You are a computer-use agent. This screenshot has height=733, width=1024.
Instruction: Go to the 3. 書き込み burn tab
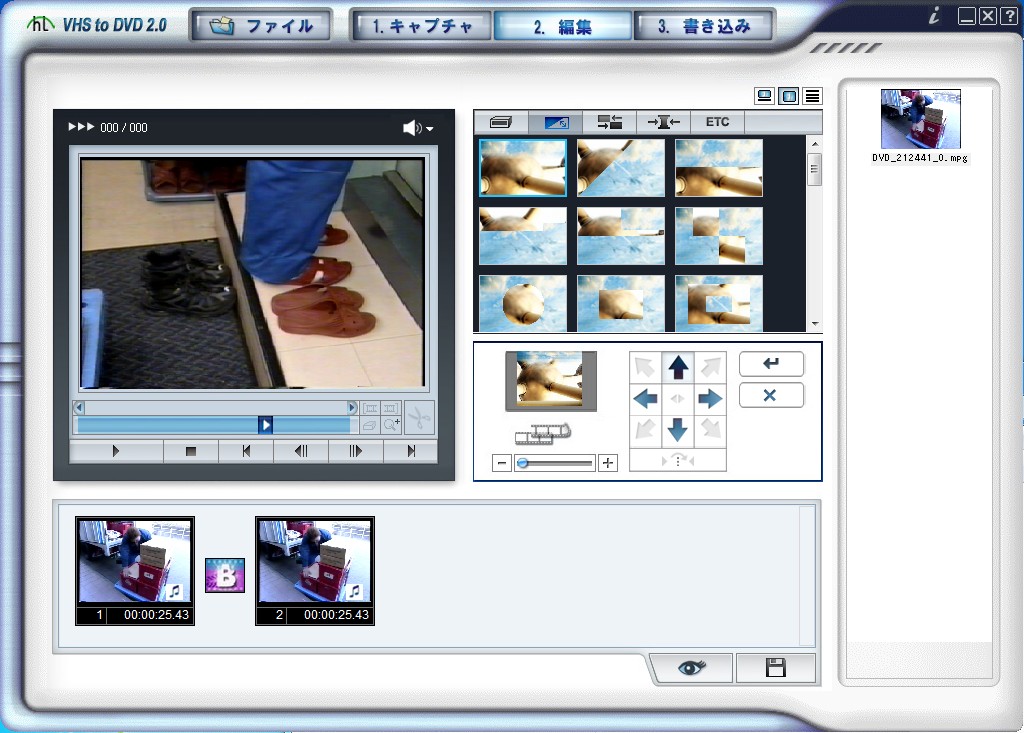703,26
